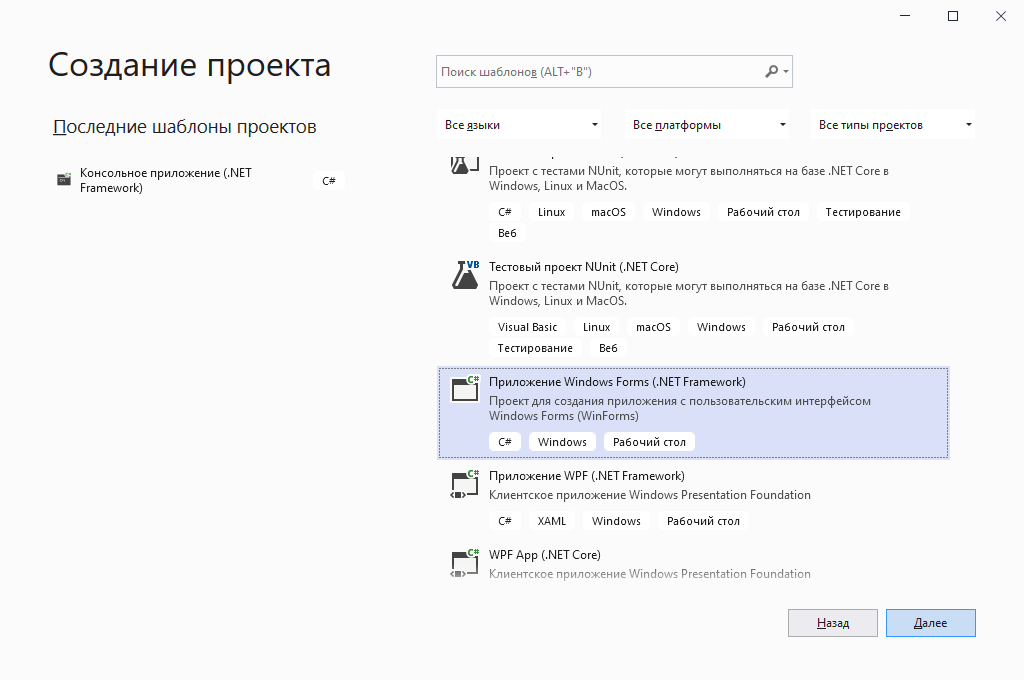
Task: Select 'Тестовый проект NUnit (.NET Core)' Visual Basic template
Action: point(583,267)
